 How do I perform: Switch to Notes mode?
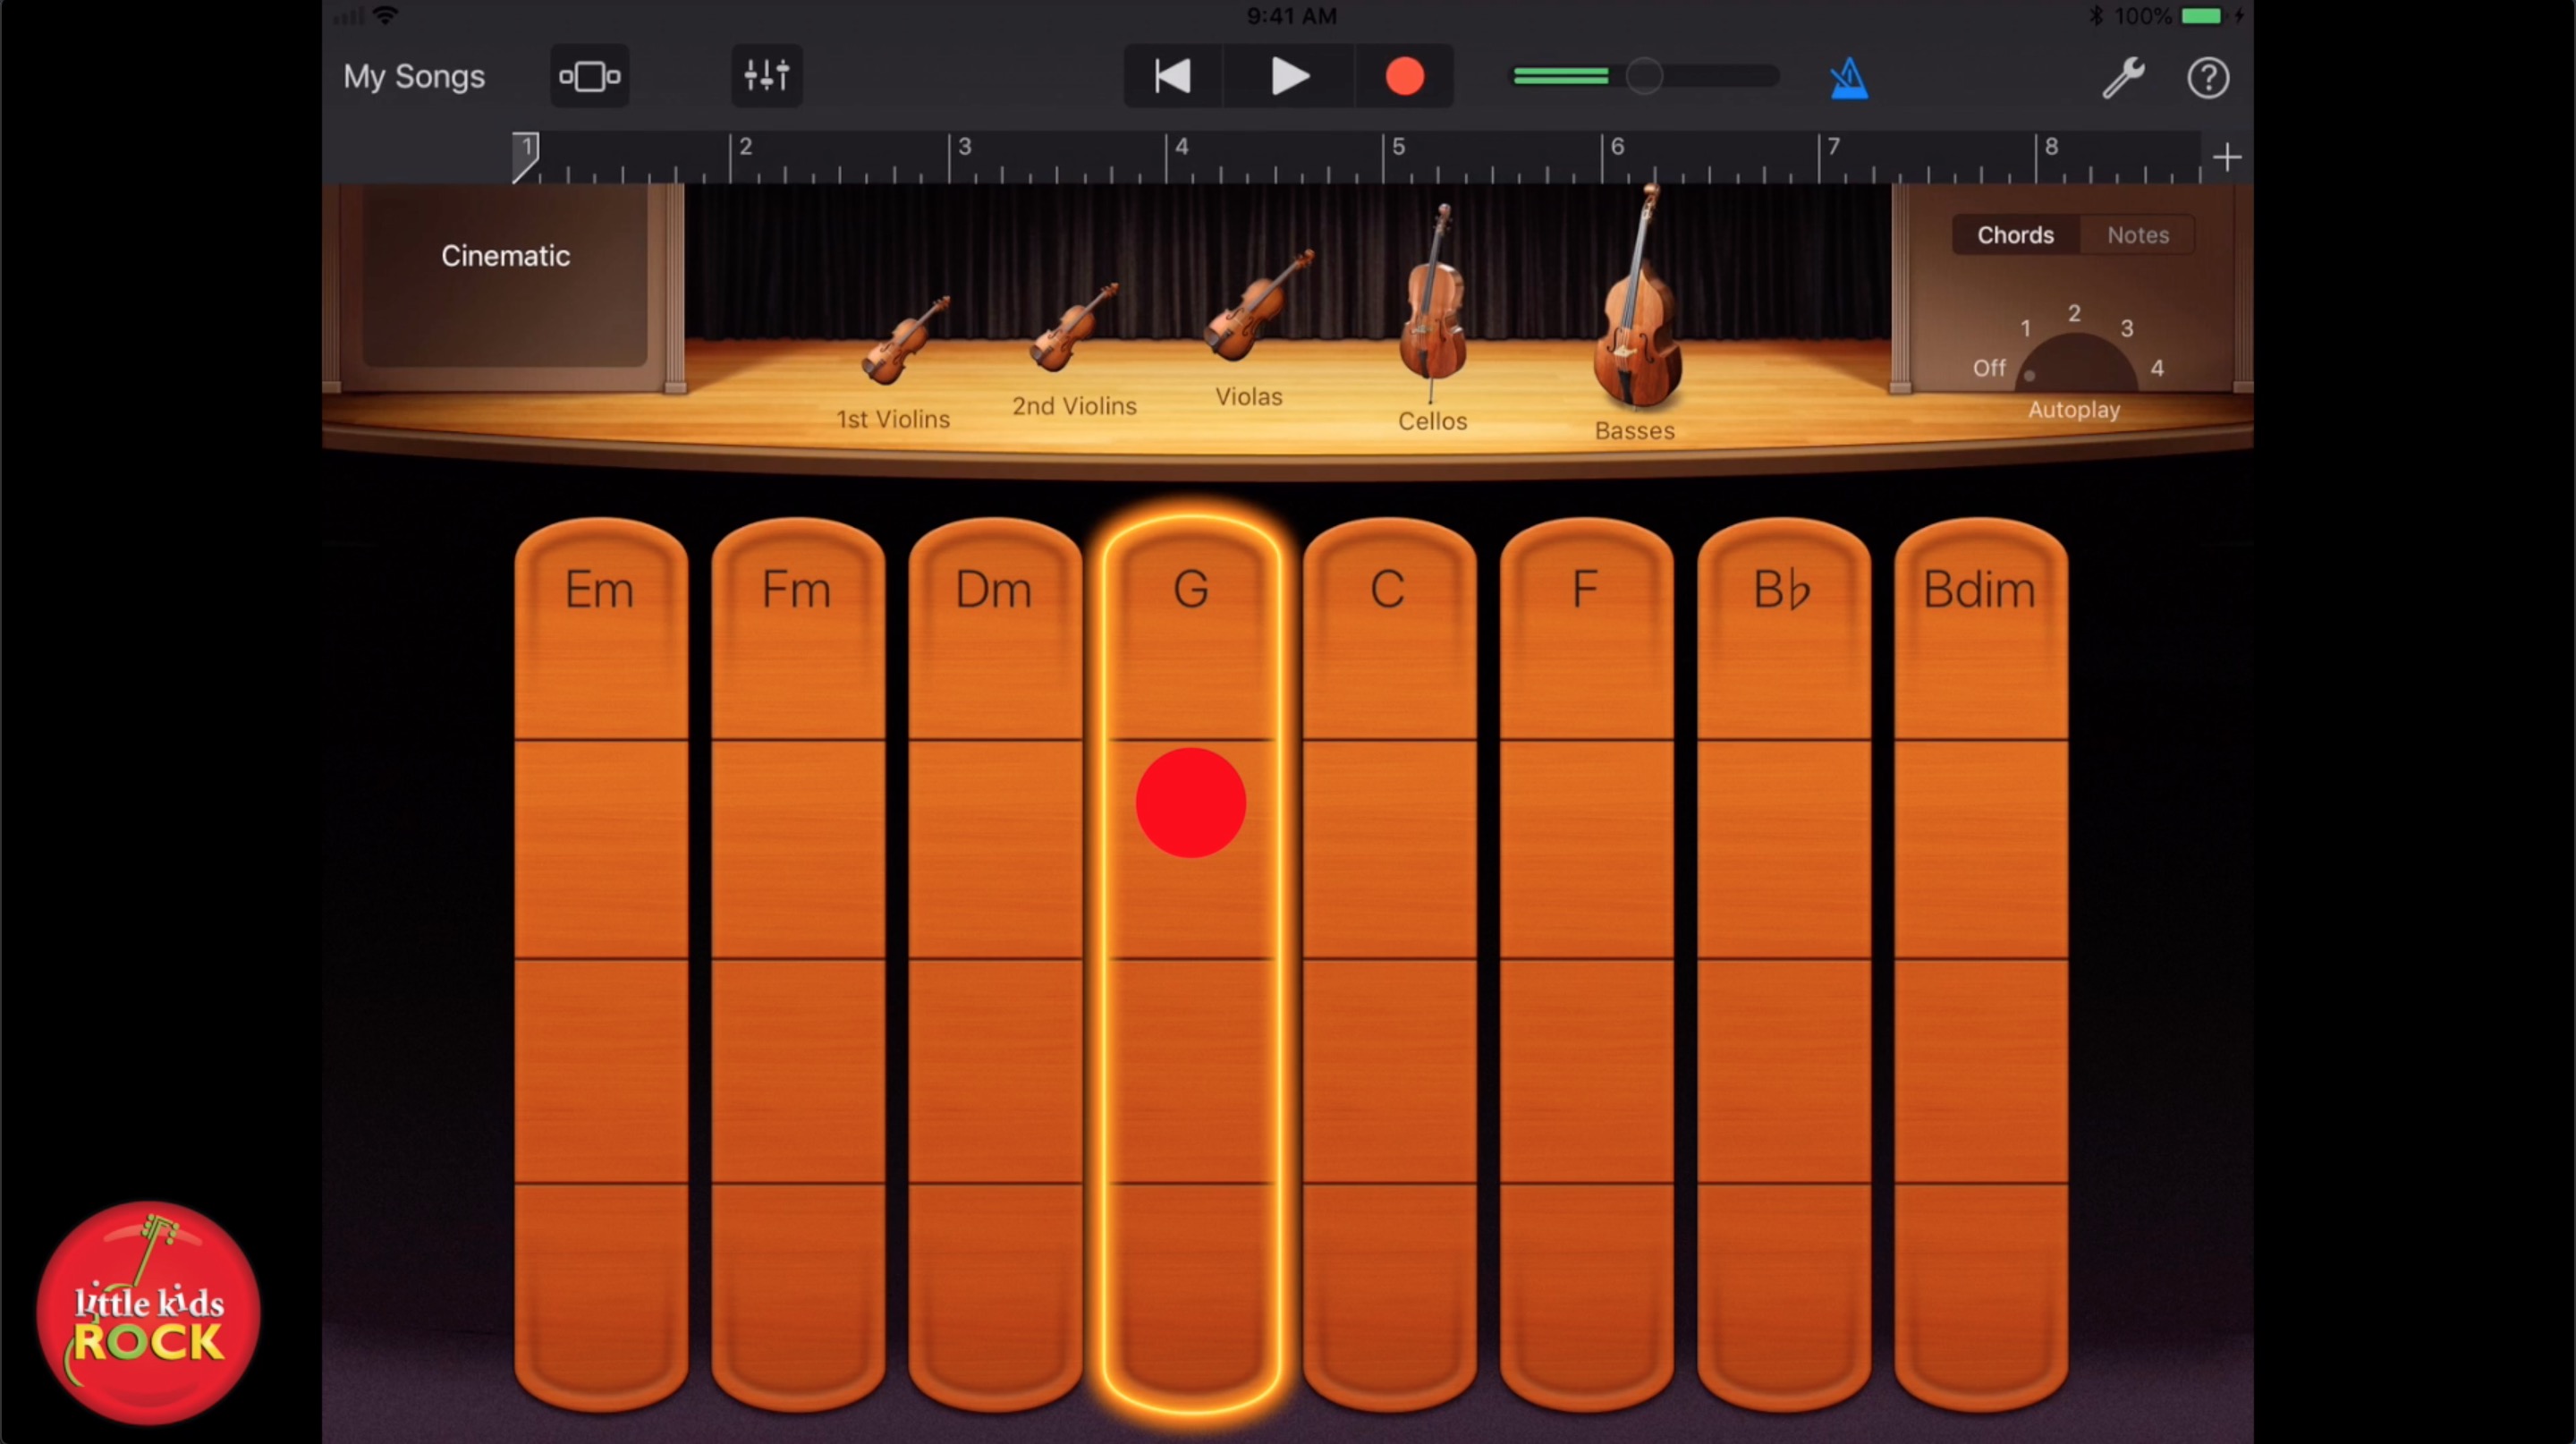[x=2138, y=234]
